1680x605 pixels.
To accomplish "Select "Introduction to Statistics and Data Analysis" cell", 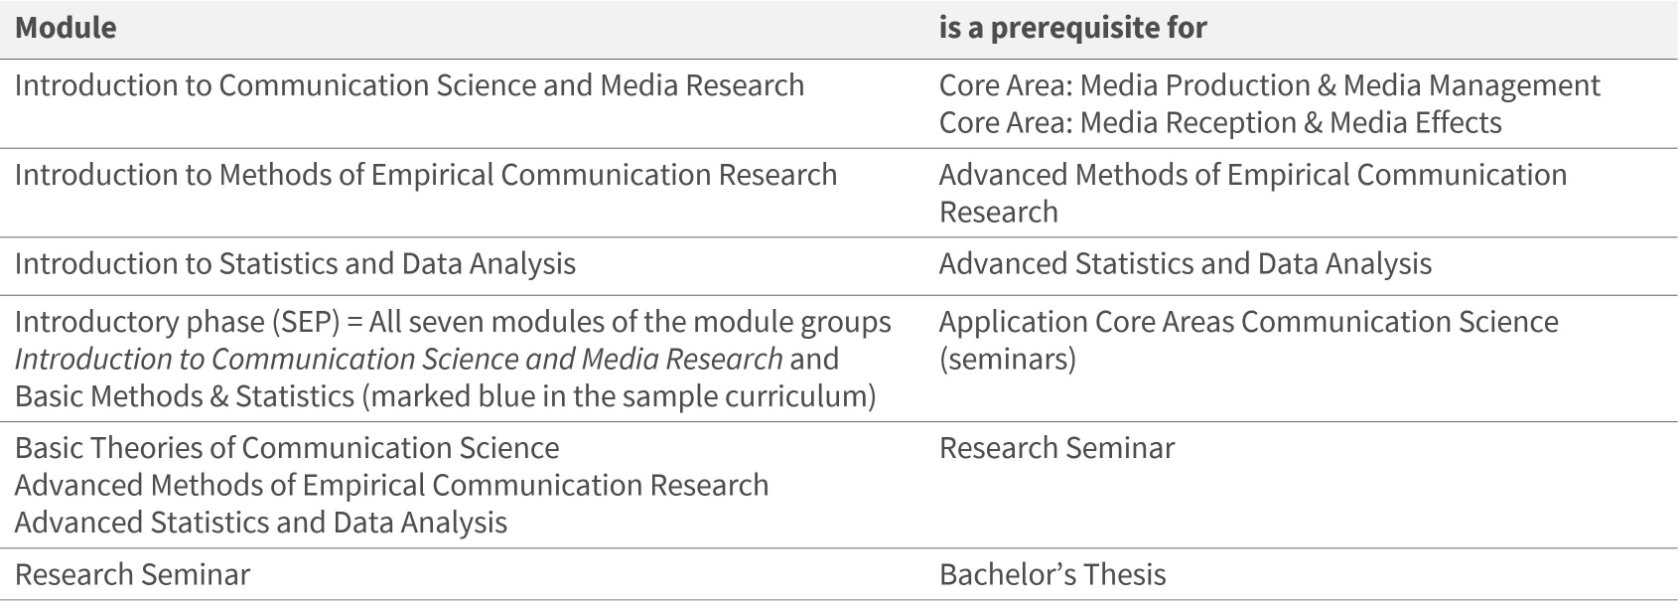I will (x=295, y=264).
